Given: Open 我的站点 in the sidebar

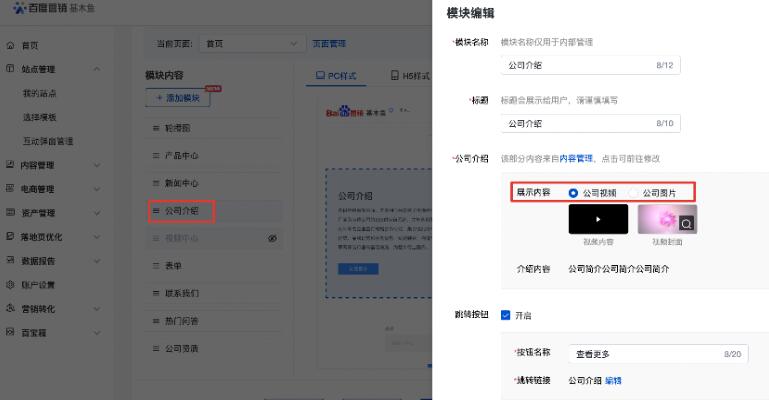Looking at the screenshot, I should (39, 93).
